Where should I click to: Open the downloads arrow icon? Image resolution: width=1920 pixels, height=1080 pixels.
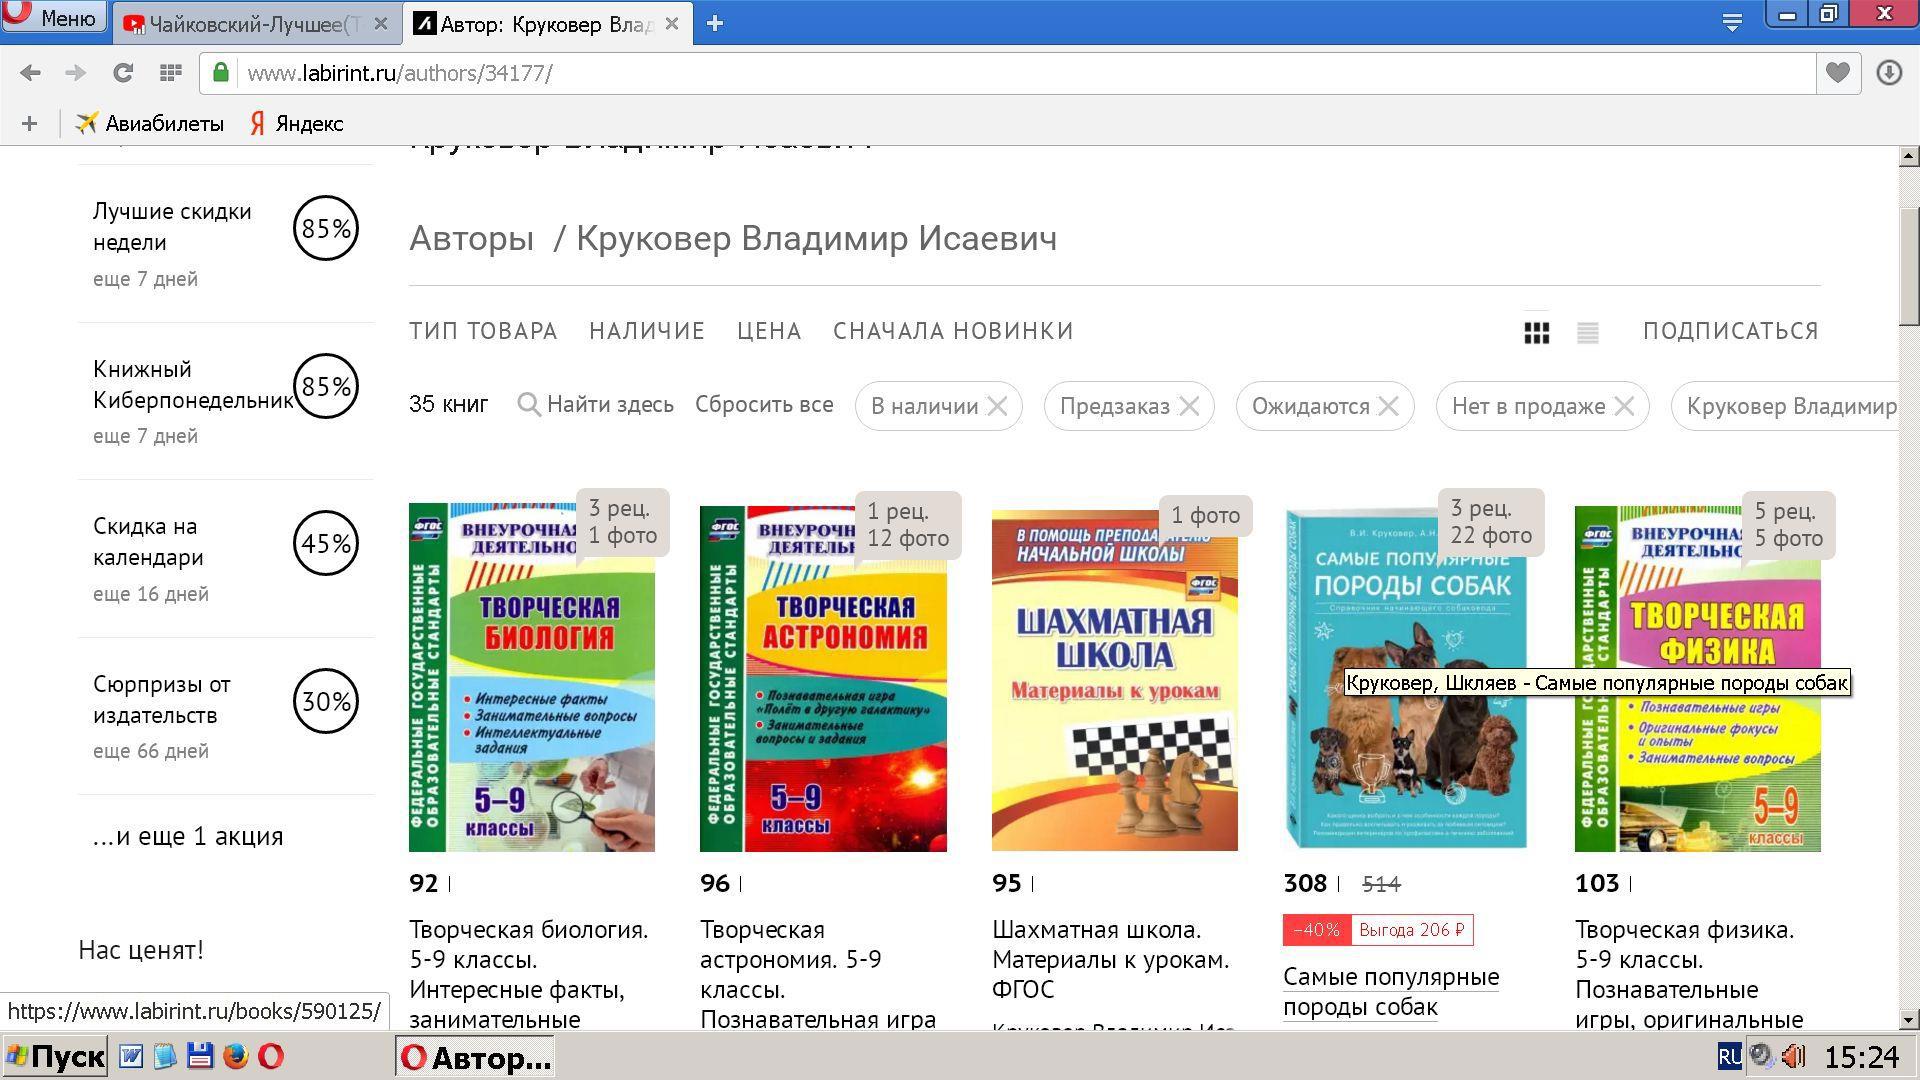coord(1888,73)
